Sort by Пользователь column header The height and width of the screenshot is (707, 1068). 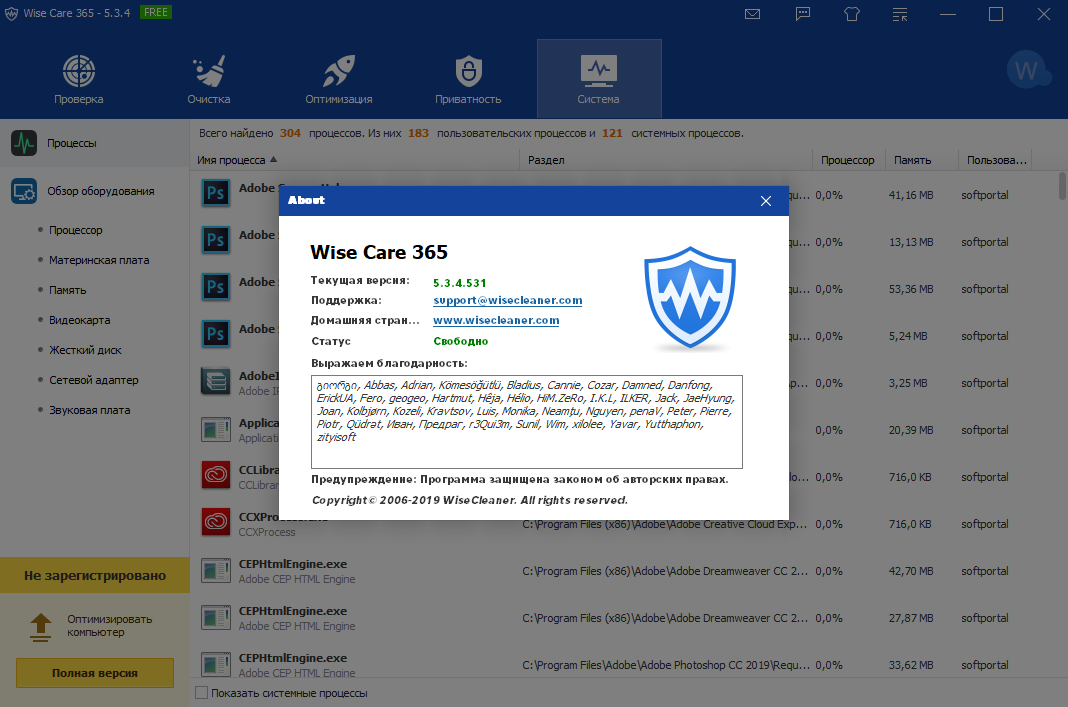click(996, 160)
